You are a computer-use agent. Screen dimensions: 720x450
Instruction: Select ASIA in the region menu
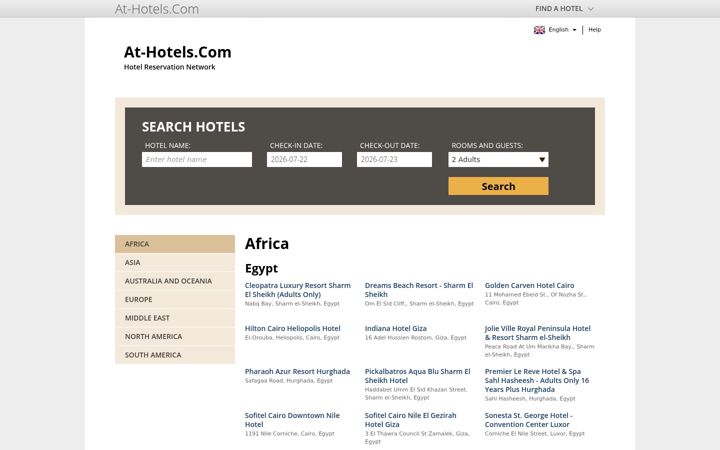tap(174, 262)
